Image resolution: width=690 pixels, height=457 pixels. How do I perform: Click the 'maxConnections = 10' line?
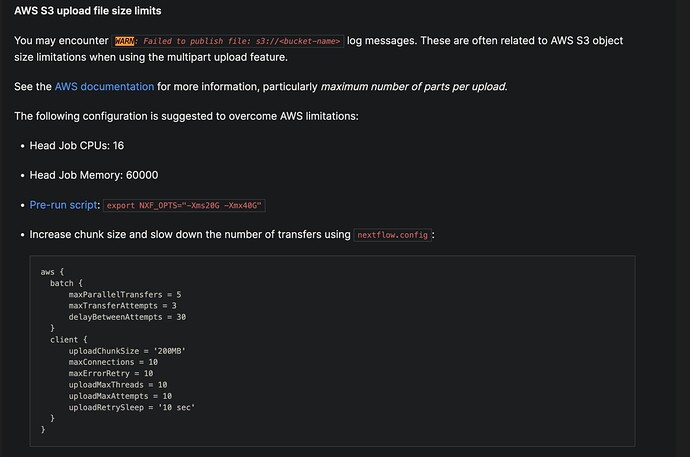113,362
